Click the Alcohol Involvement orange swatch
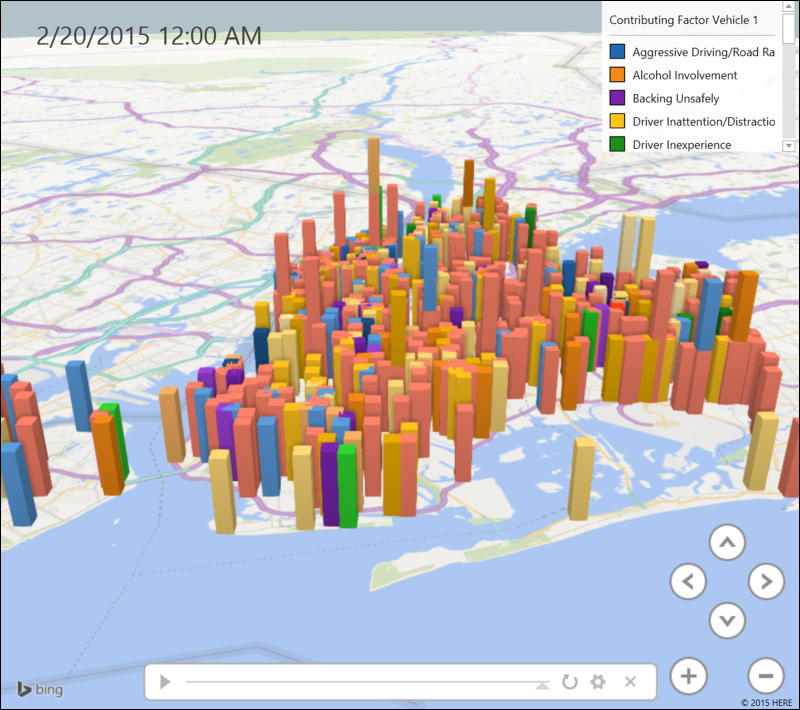 pos(617,74)
